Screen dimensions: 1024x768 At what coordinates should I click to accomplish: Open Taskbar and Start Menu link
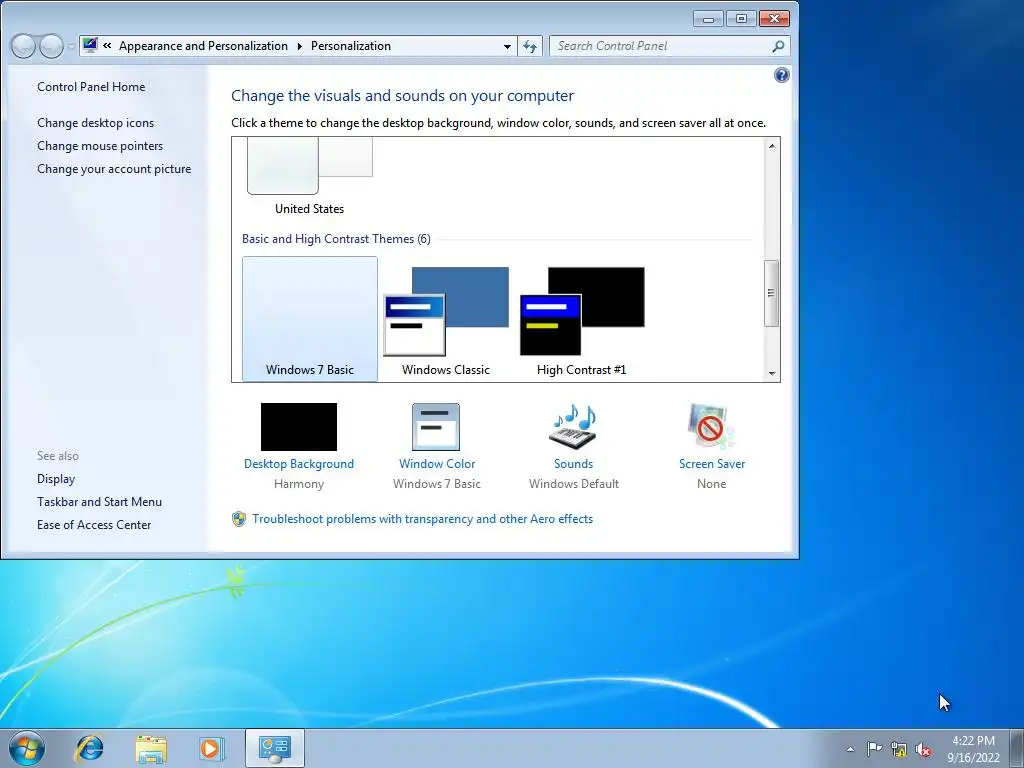coord(99,502)
